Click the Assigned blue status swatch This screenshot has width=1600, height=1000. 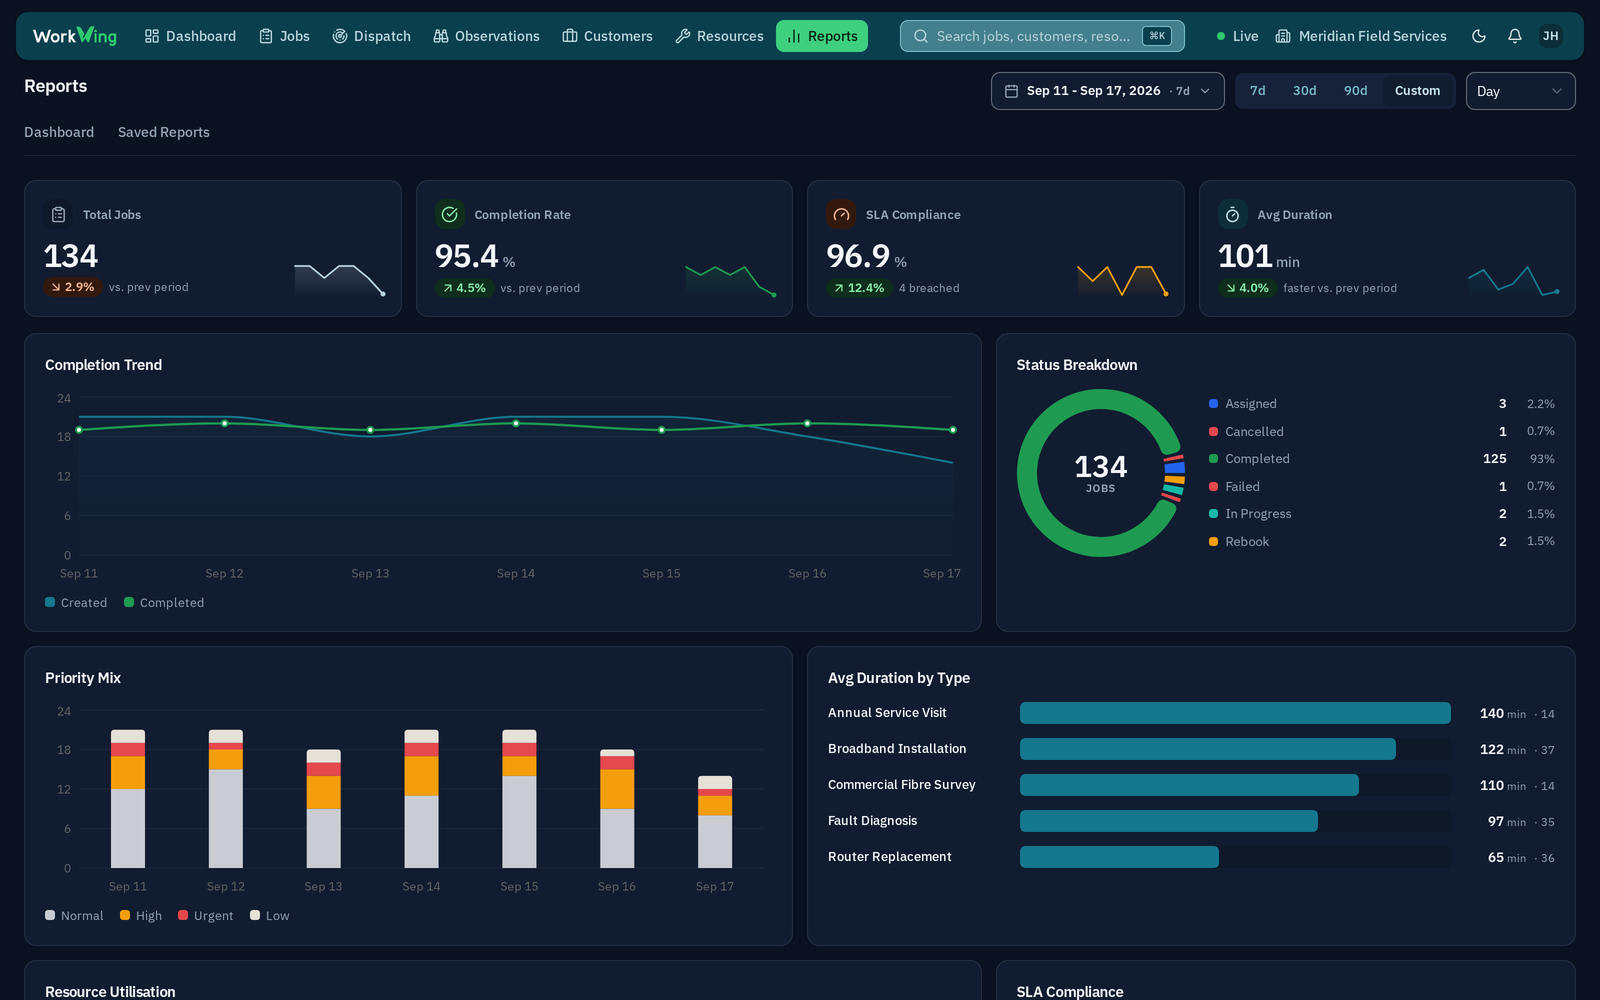click(1213, 404)
